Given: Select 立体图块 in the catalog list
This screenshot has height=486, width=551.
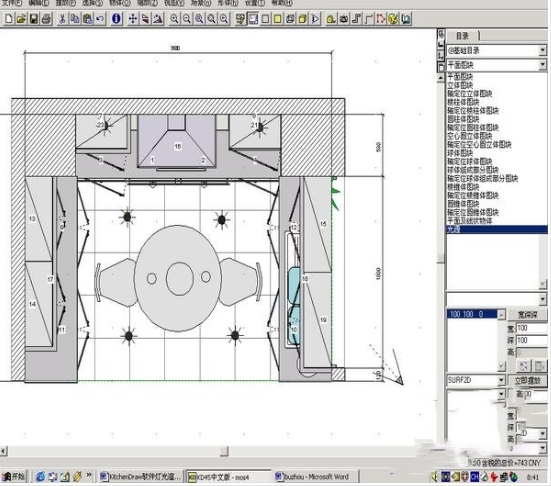Looking at the screenshot, I should click(460, 85).
